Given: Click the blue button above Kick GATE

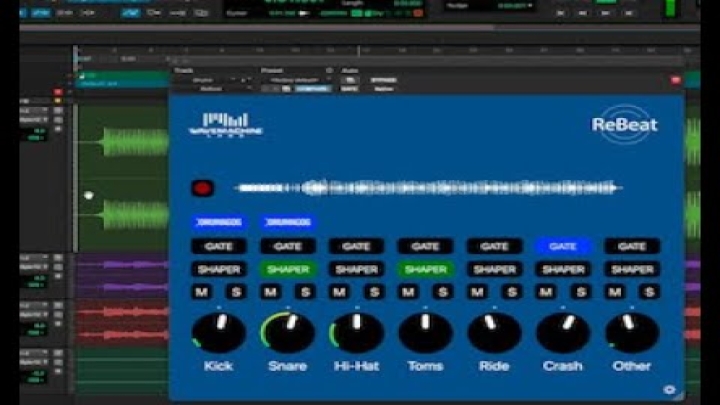Looking at the screenshot, I should coord(219,222).
